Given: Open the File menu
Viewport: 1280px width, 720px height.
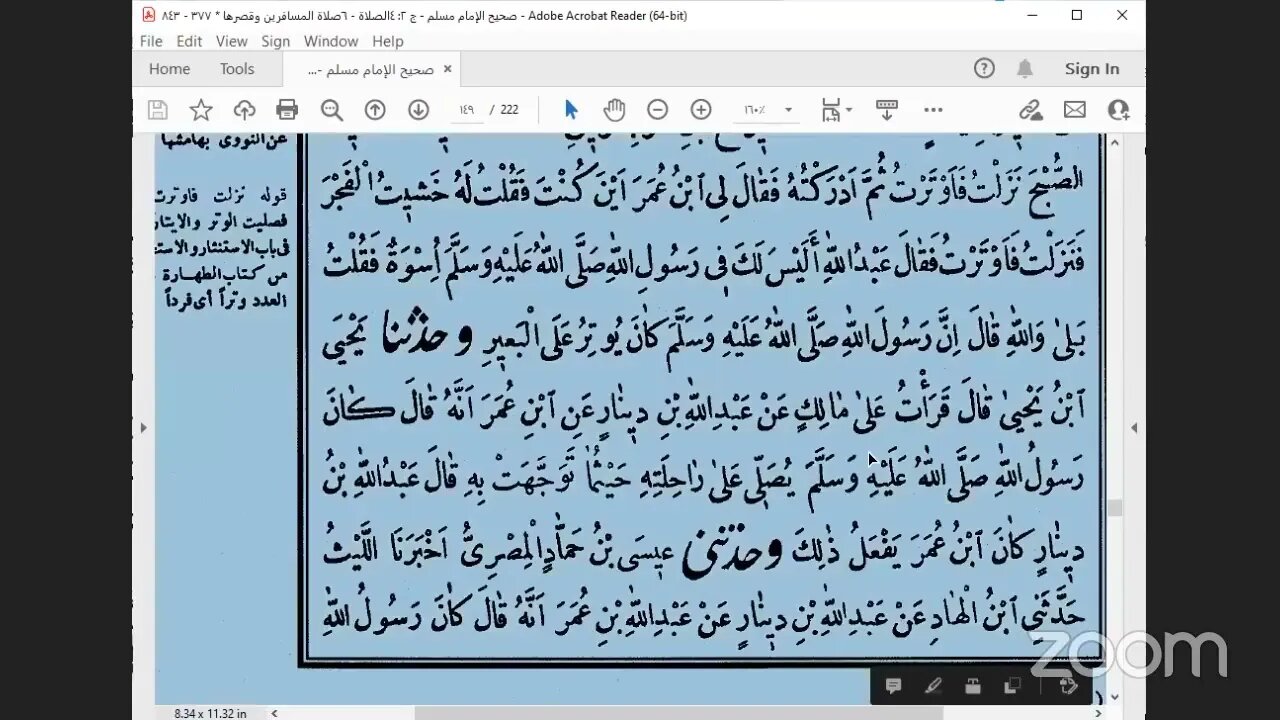Looking at the screenshot, I should tap(151, 41).
